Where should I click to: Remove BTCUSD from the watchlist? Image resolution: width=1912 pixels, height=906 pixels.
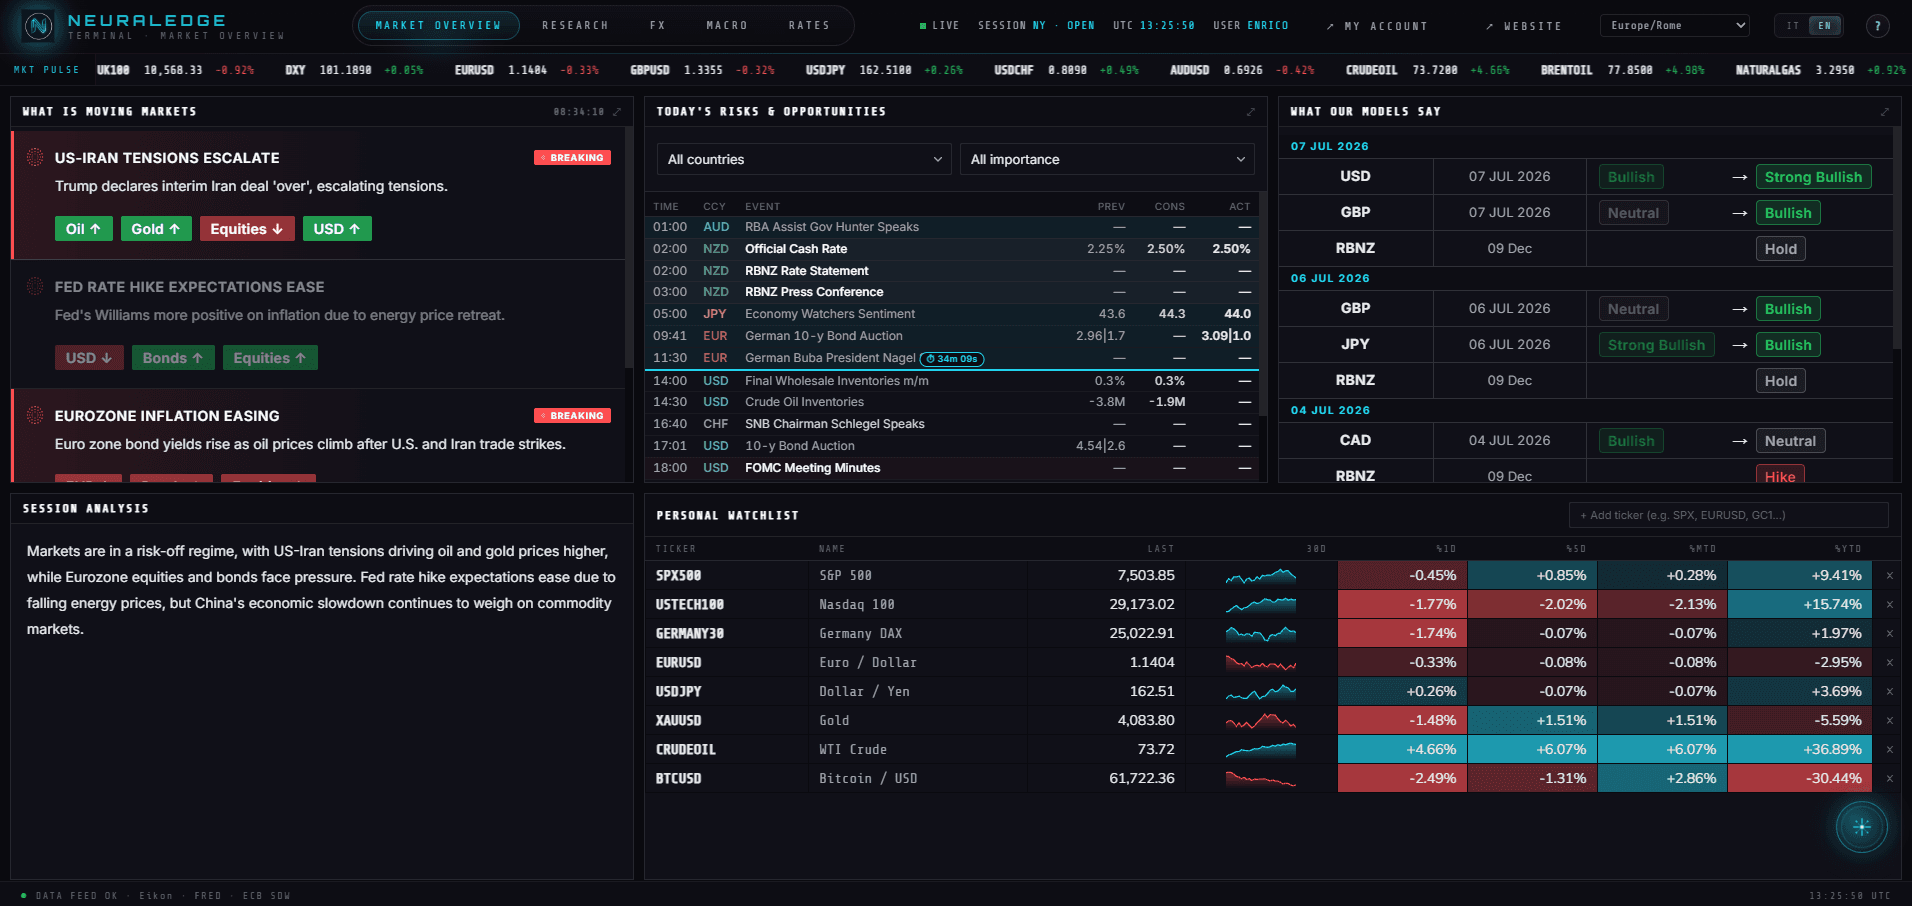pyautogui.click(x=1889, y=779)
